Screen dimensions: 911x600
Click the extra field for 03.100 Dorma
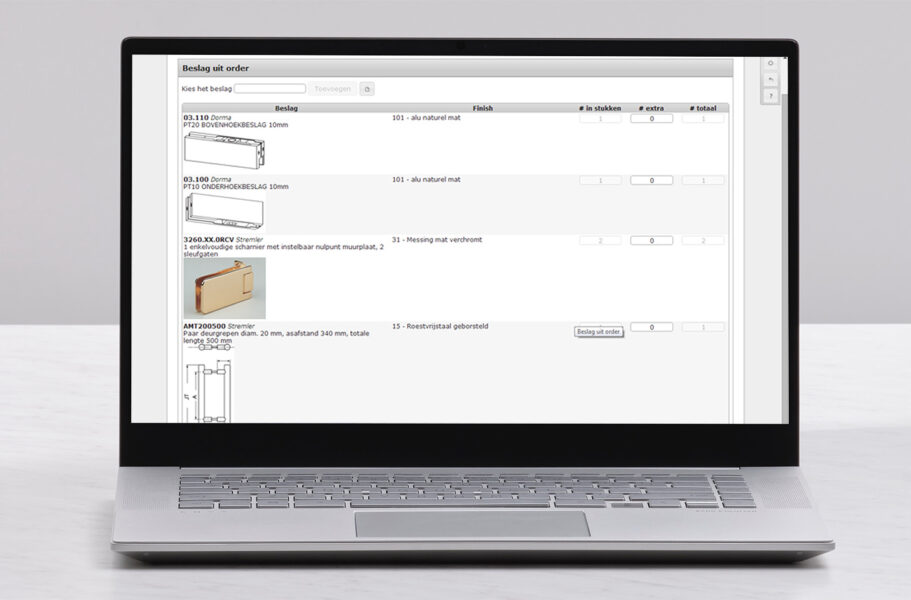click(x=652, y=181)
